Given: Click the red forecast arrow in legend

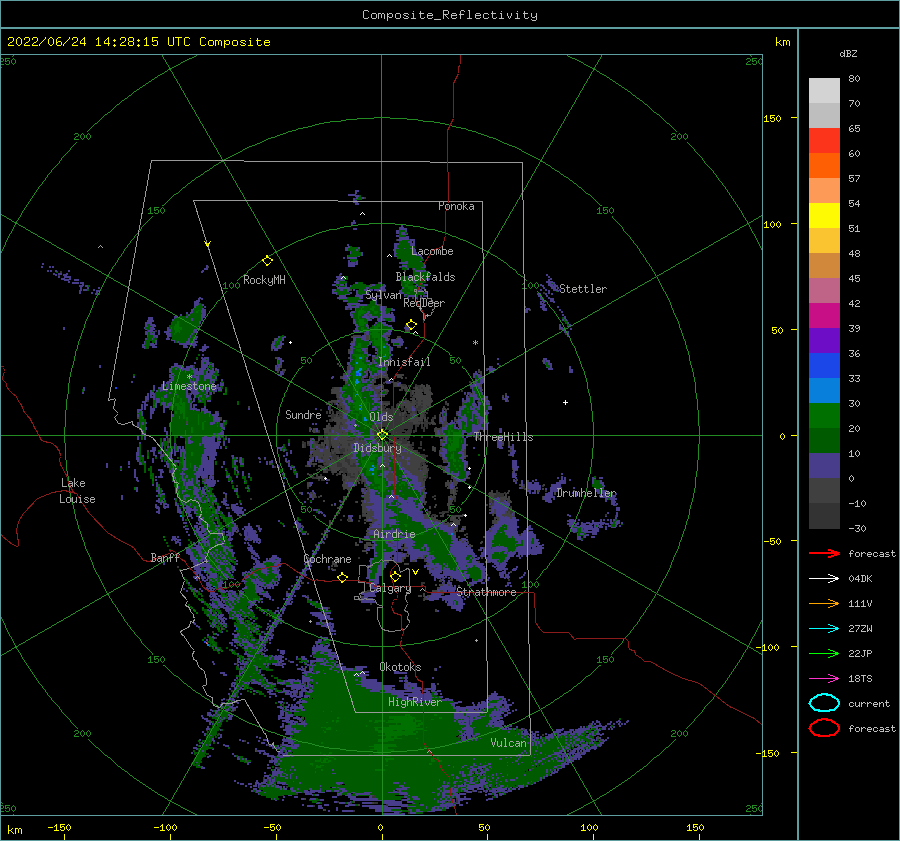Looking at the screenshot, I should (824, 553).
